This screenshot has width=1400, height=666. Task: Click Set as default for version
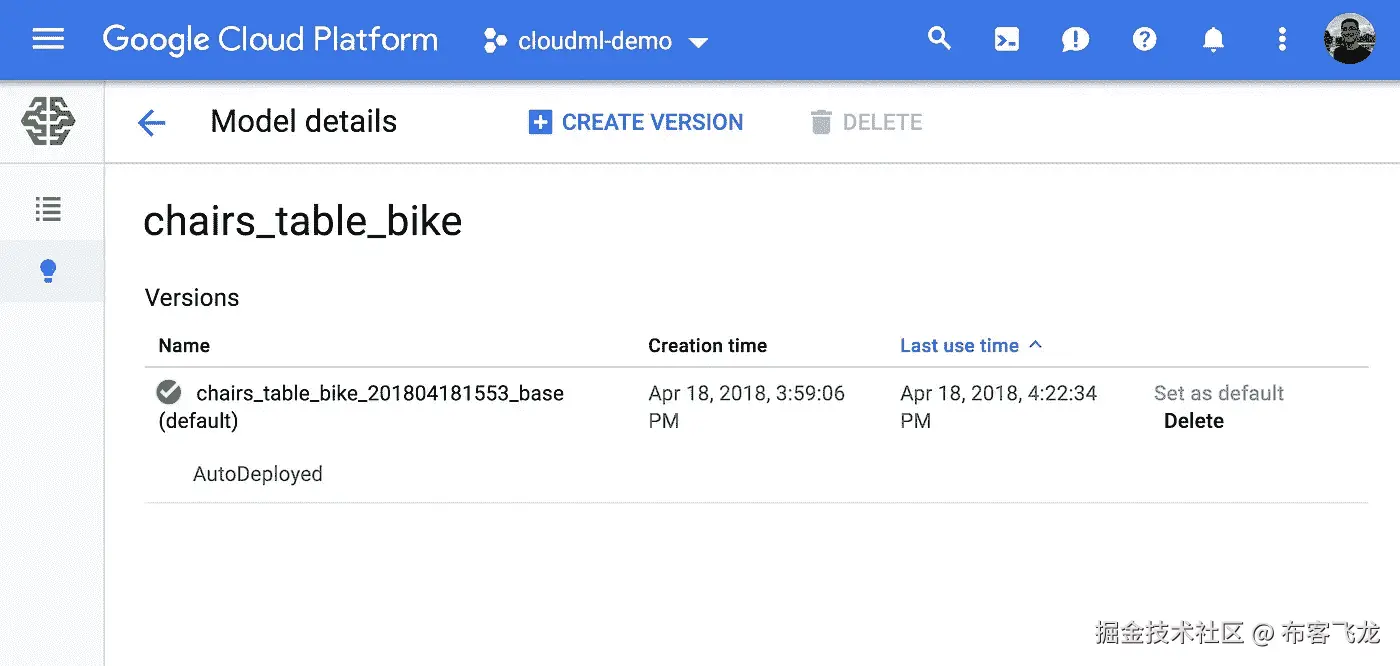[x=1218, y=393]
